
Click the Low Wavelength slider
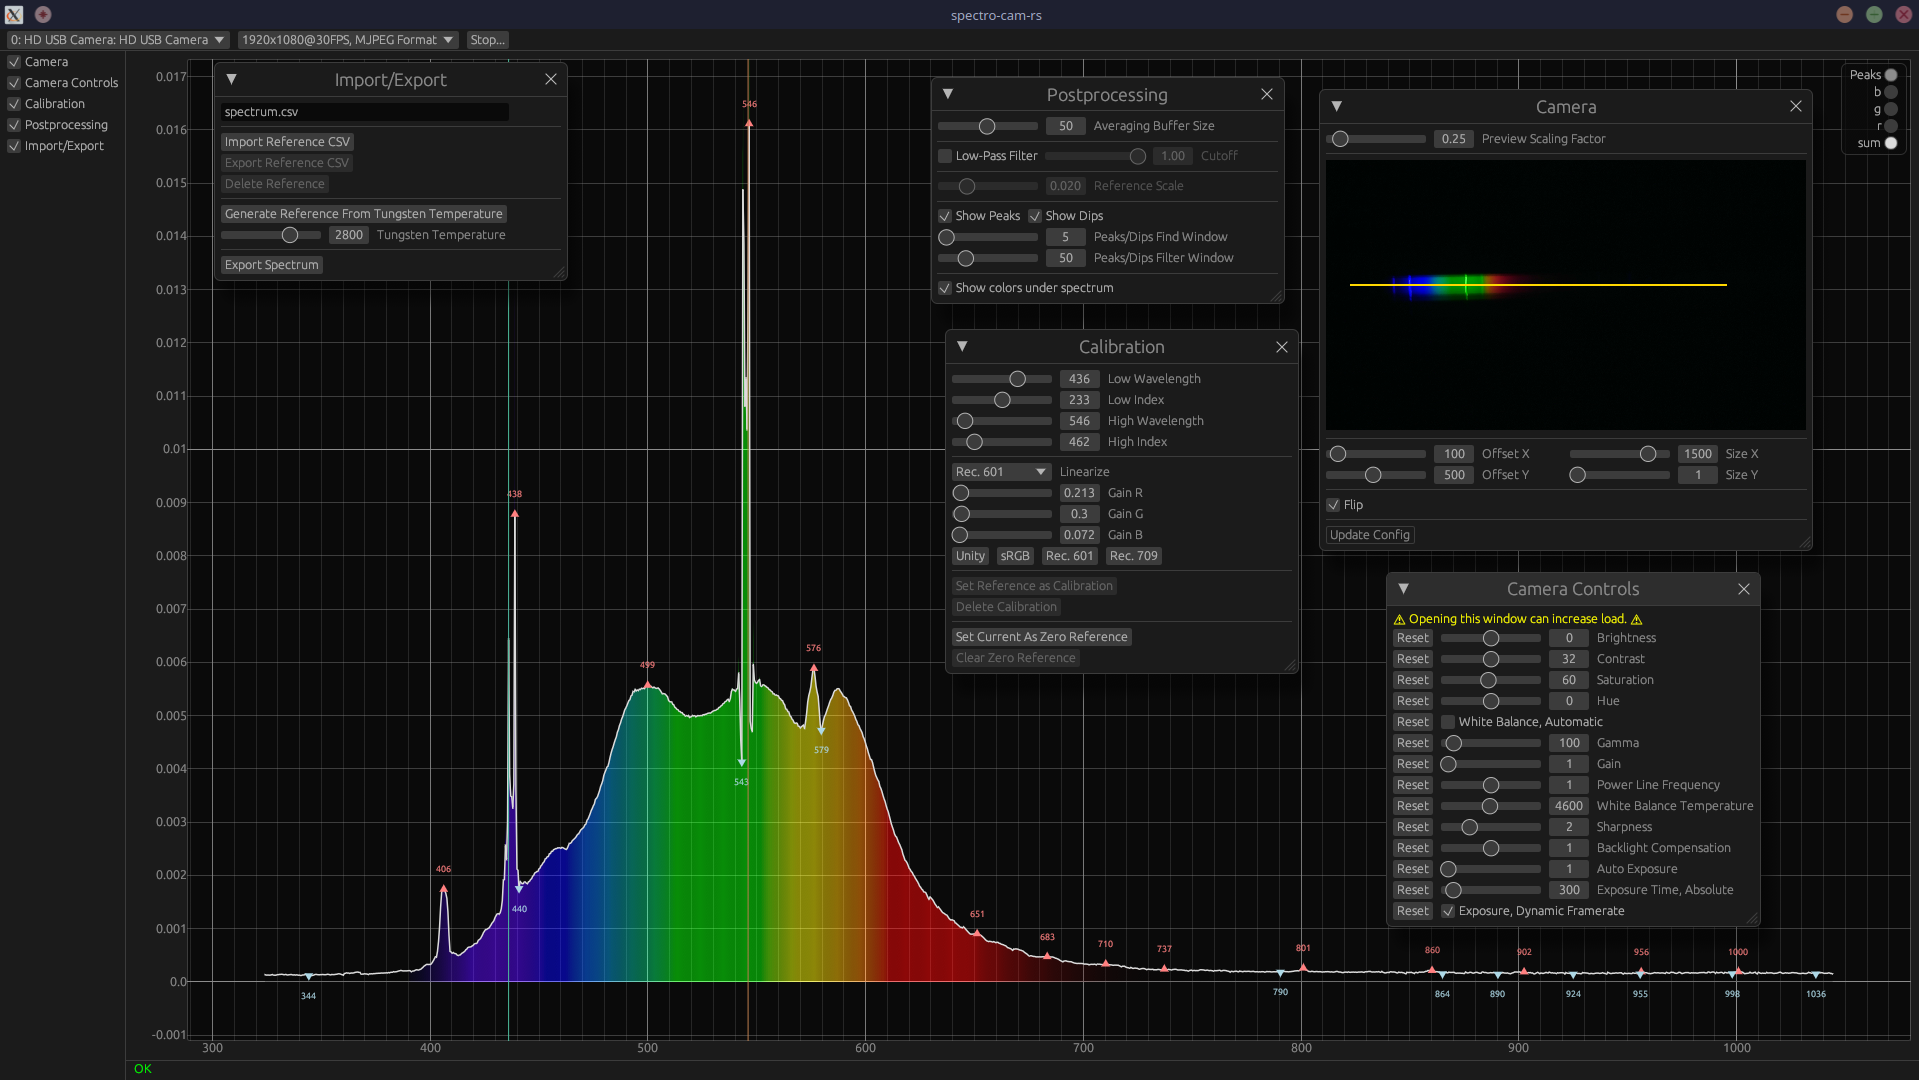click(1002, 379)
